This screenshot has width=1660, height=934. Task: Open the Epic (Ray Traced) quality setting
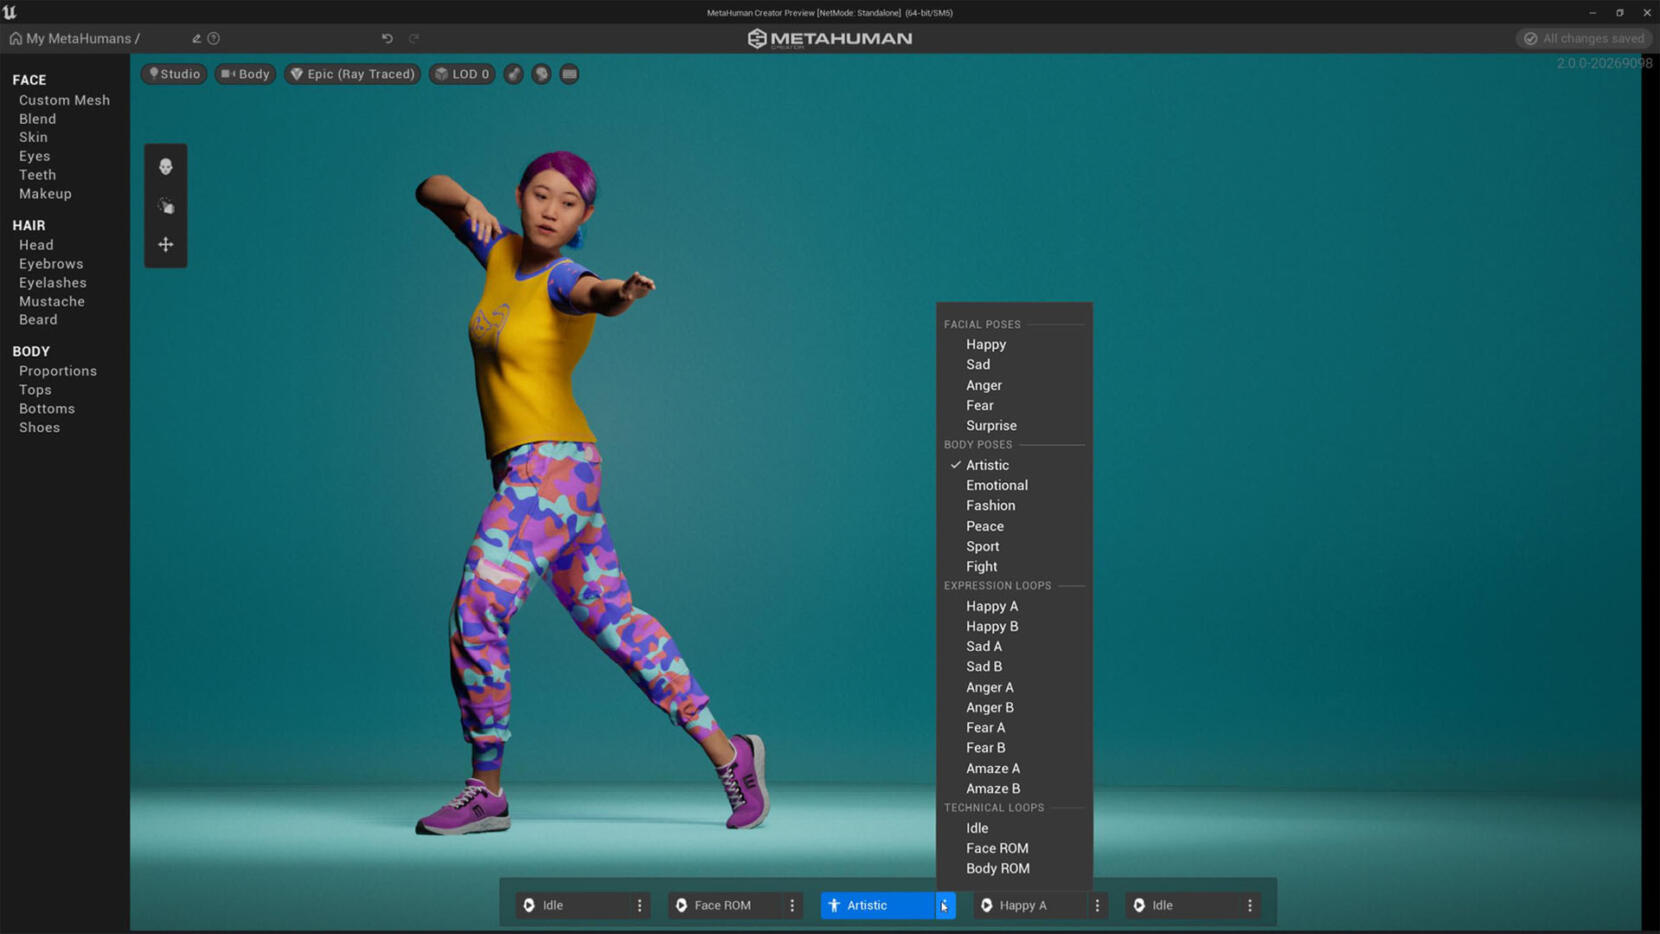click(x=352, y=74)
